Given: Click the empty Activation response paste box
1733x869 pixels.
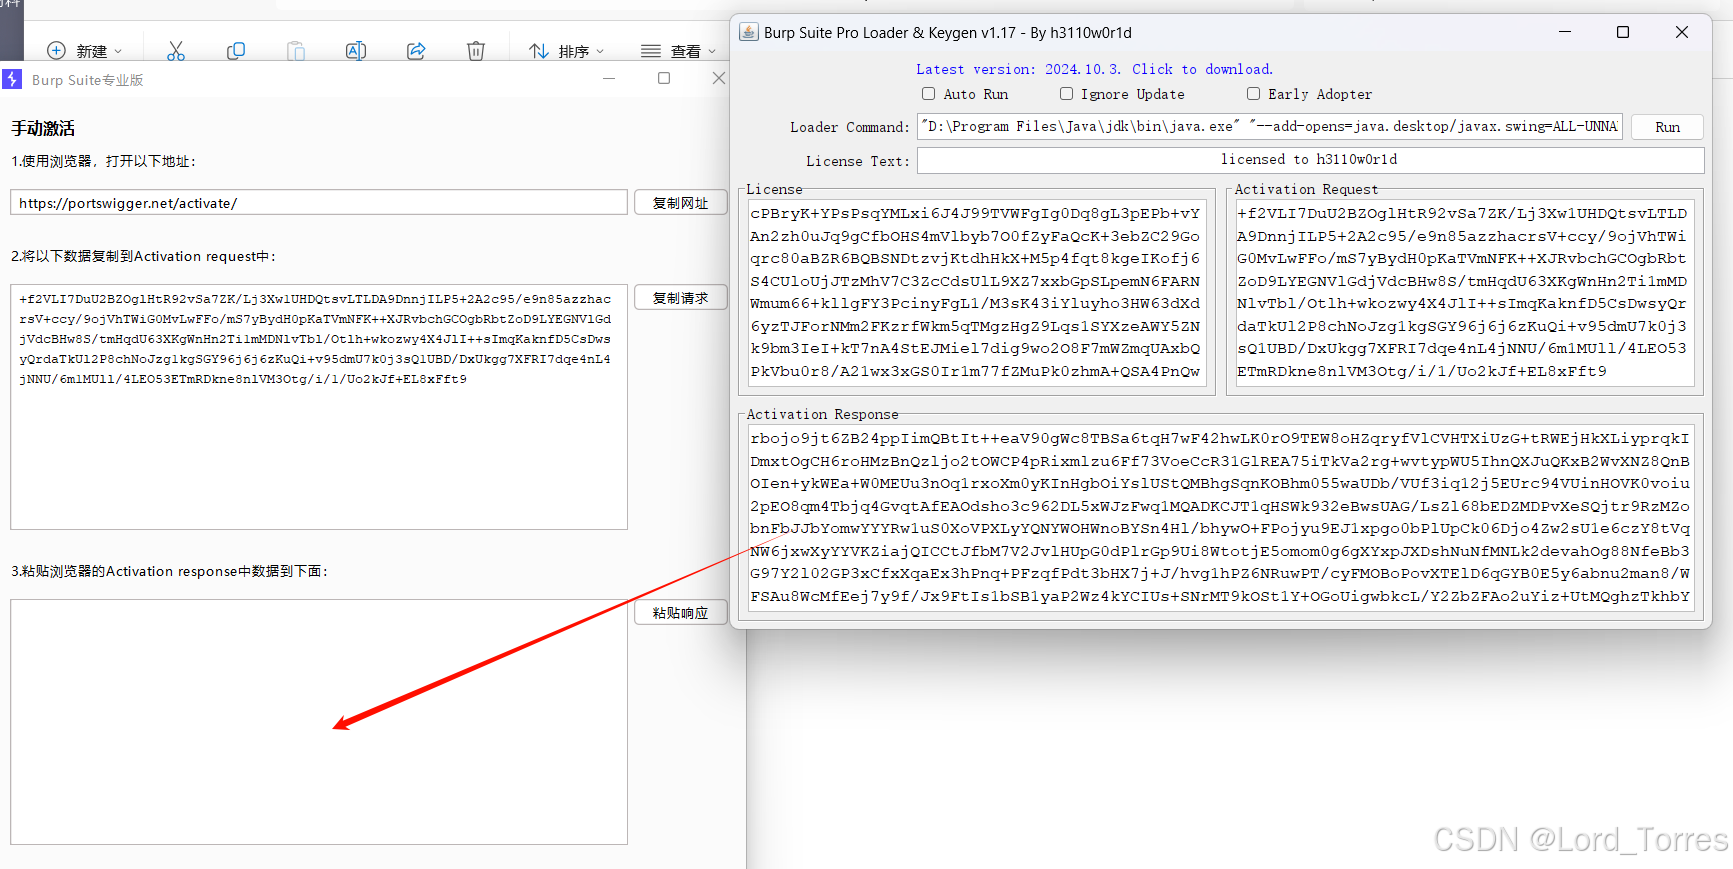Looking at the screenshot, I should point(319,722).
